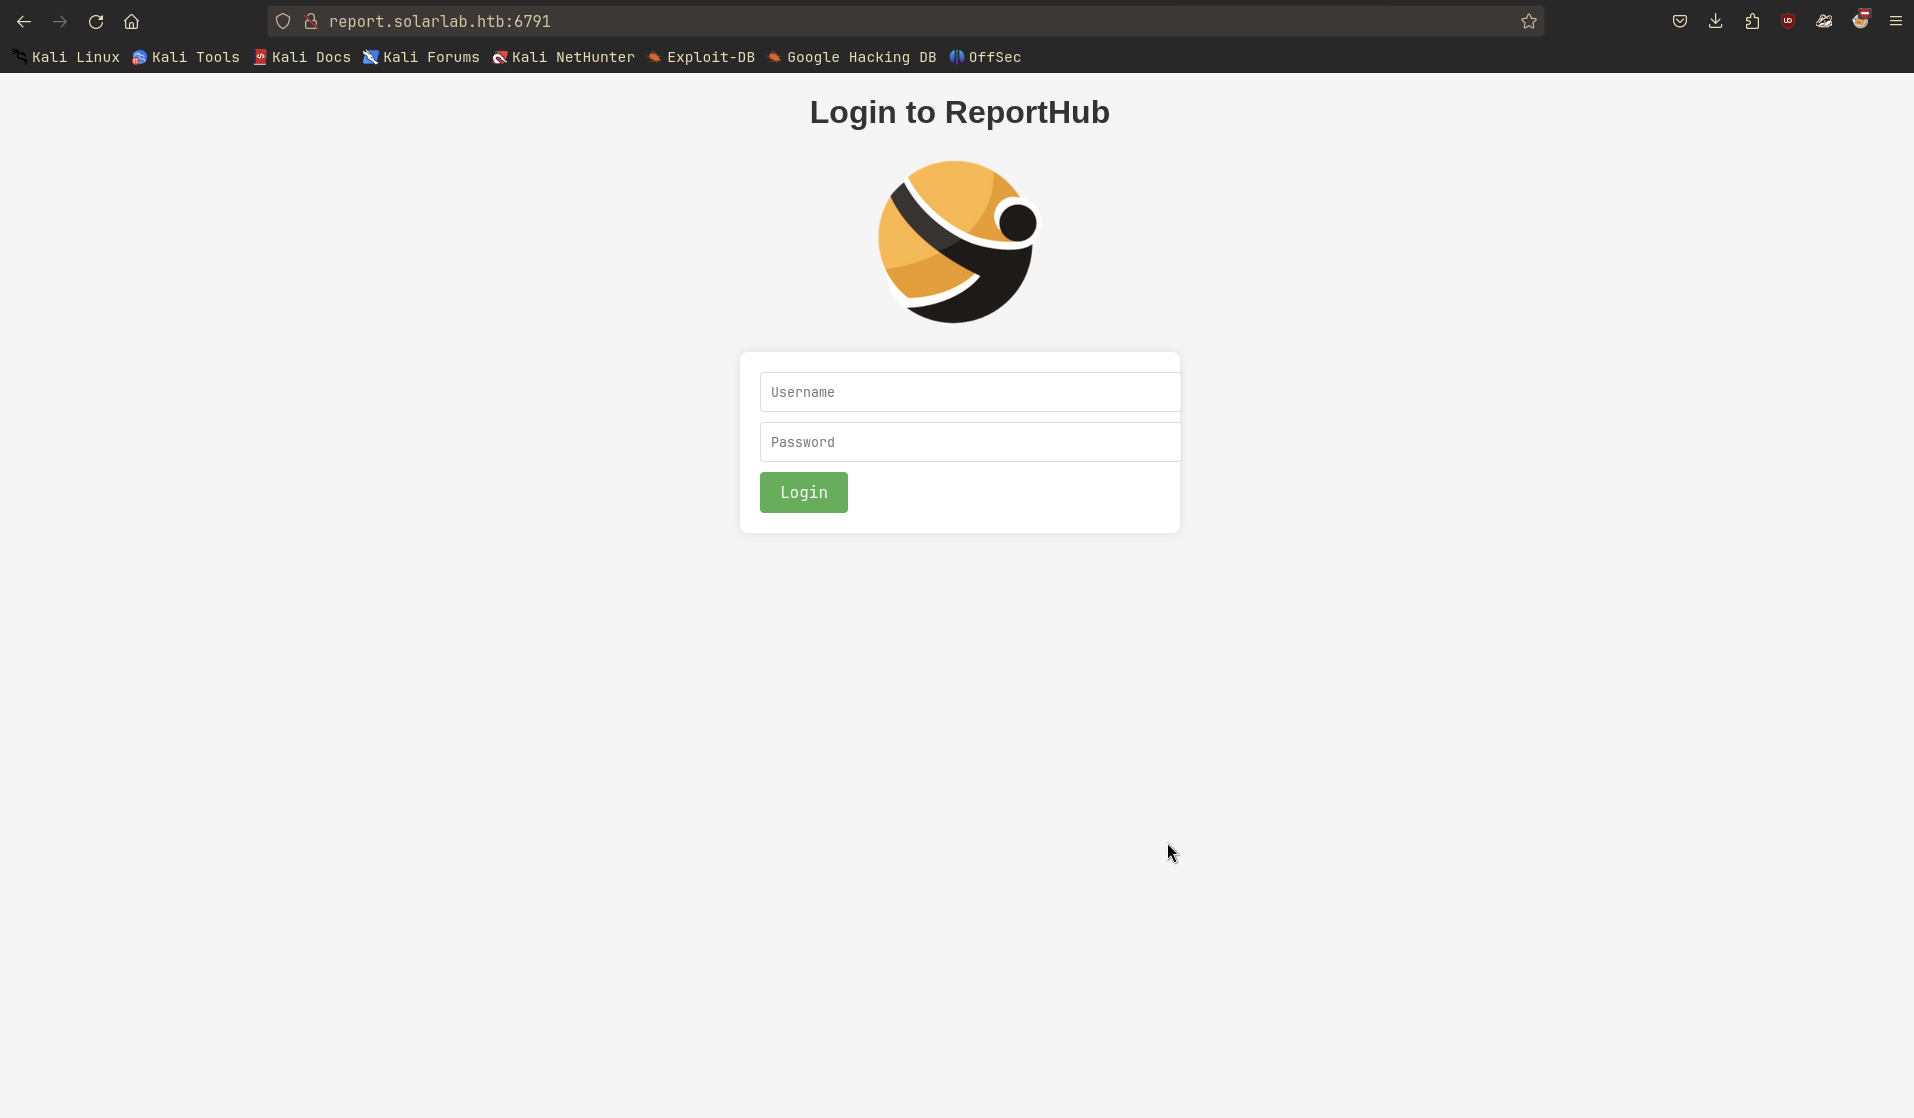Viewport: 1914px width, 1118px height.
Task: Open the Exploit-DB bookmark
Action: tap(701, 57)
